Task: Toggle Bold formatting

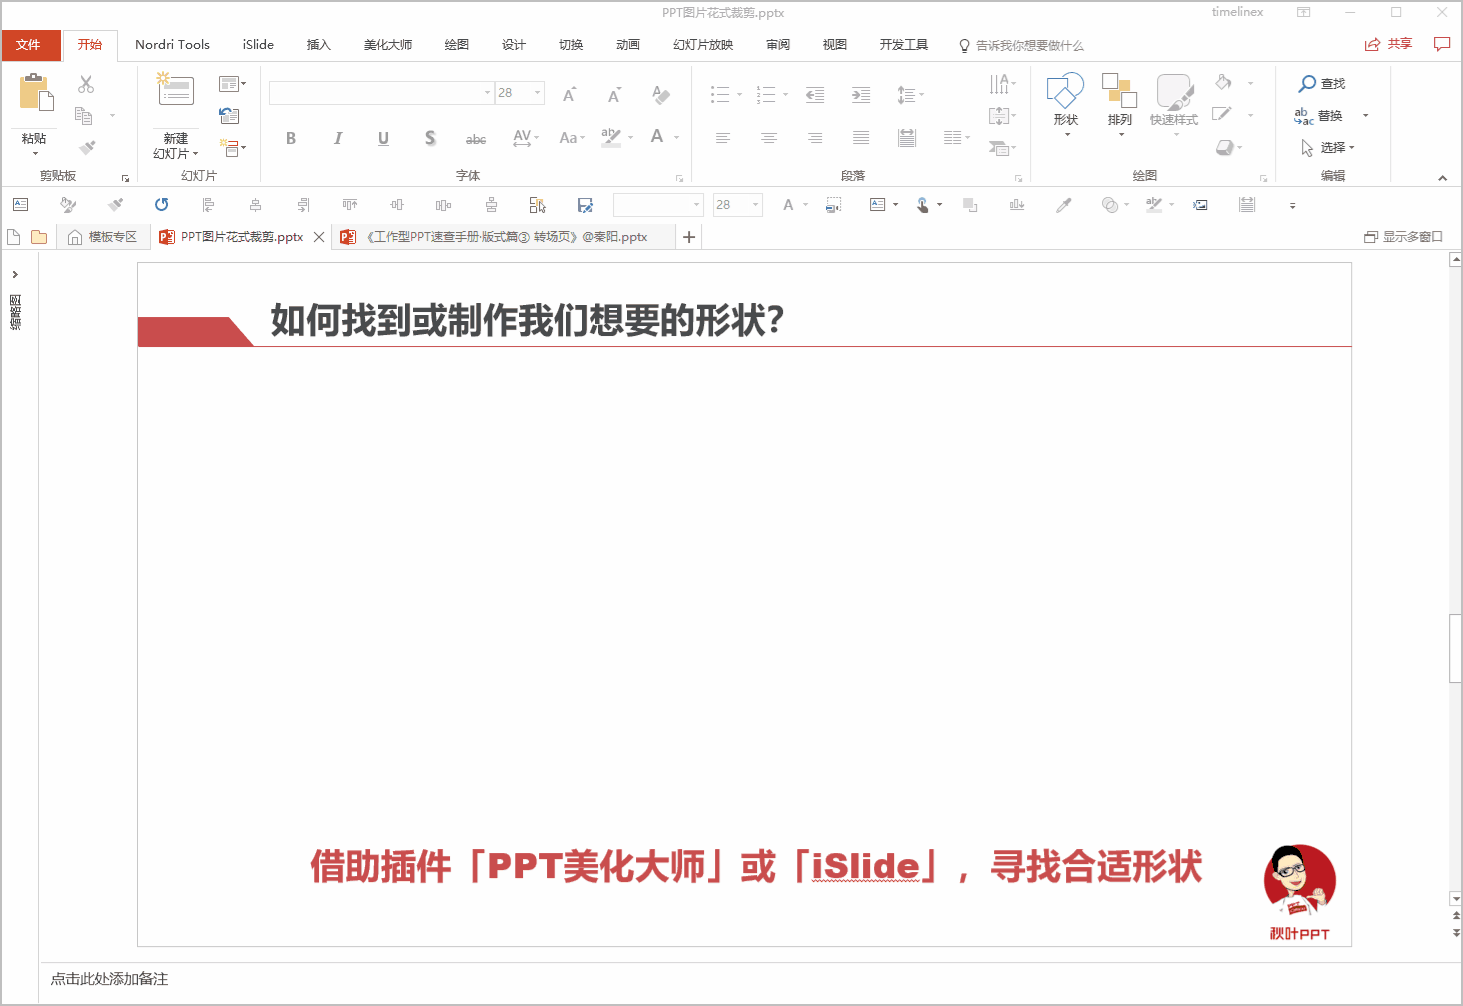Action: [x=291, y=138]
